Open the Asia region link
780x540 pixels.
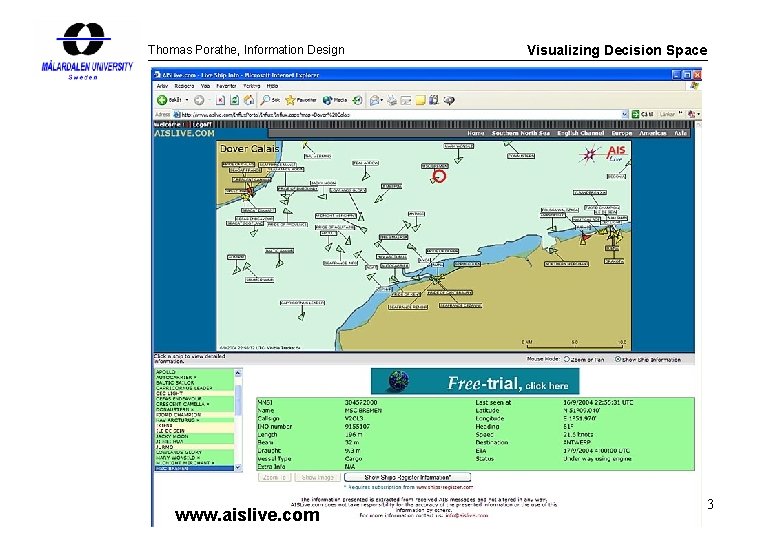(x=681, y=133)
